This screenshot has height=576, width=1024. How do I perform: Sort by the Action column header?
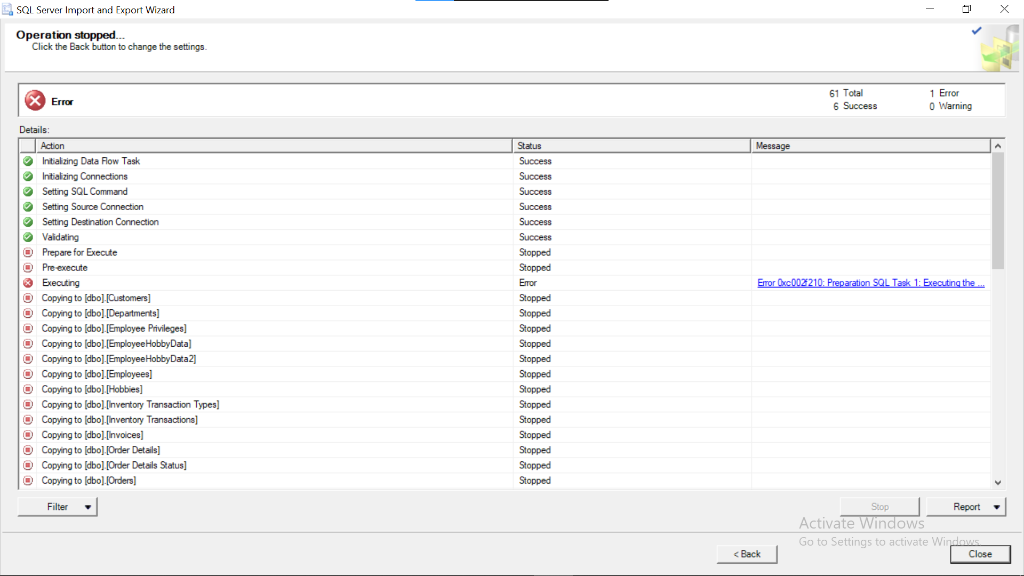point(274,146)
